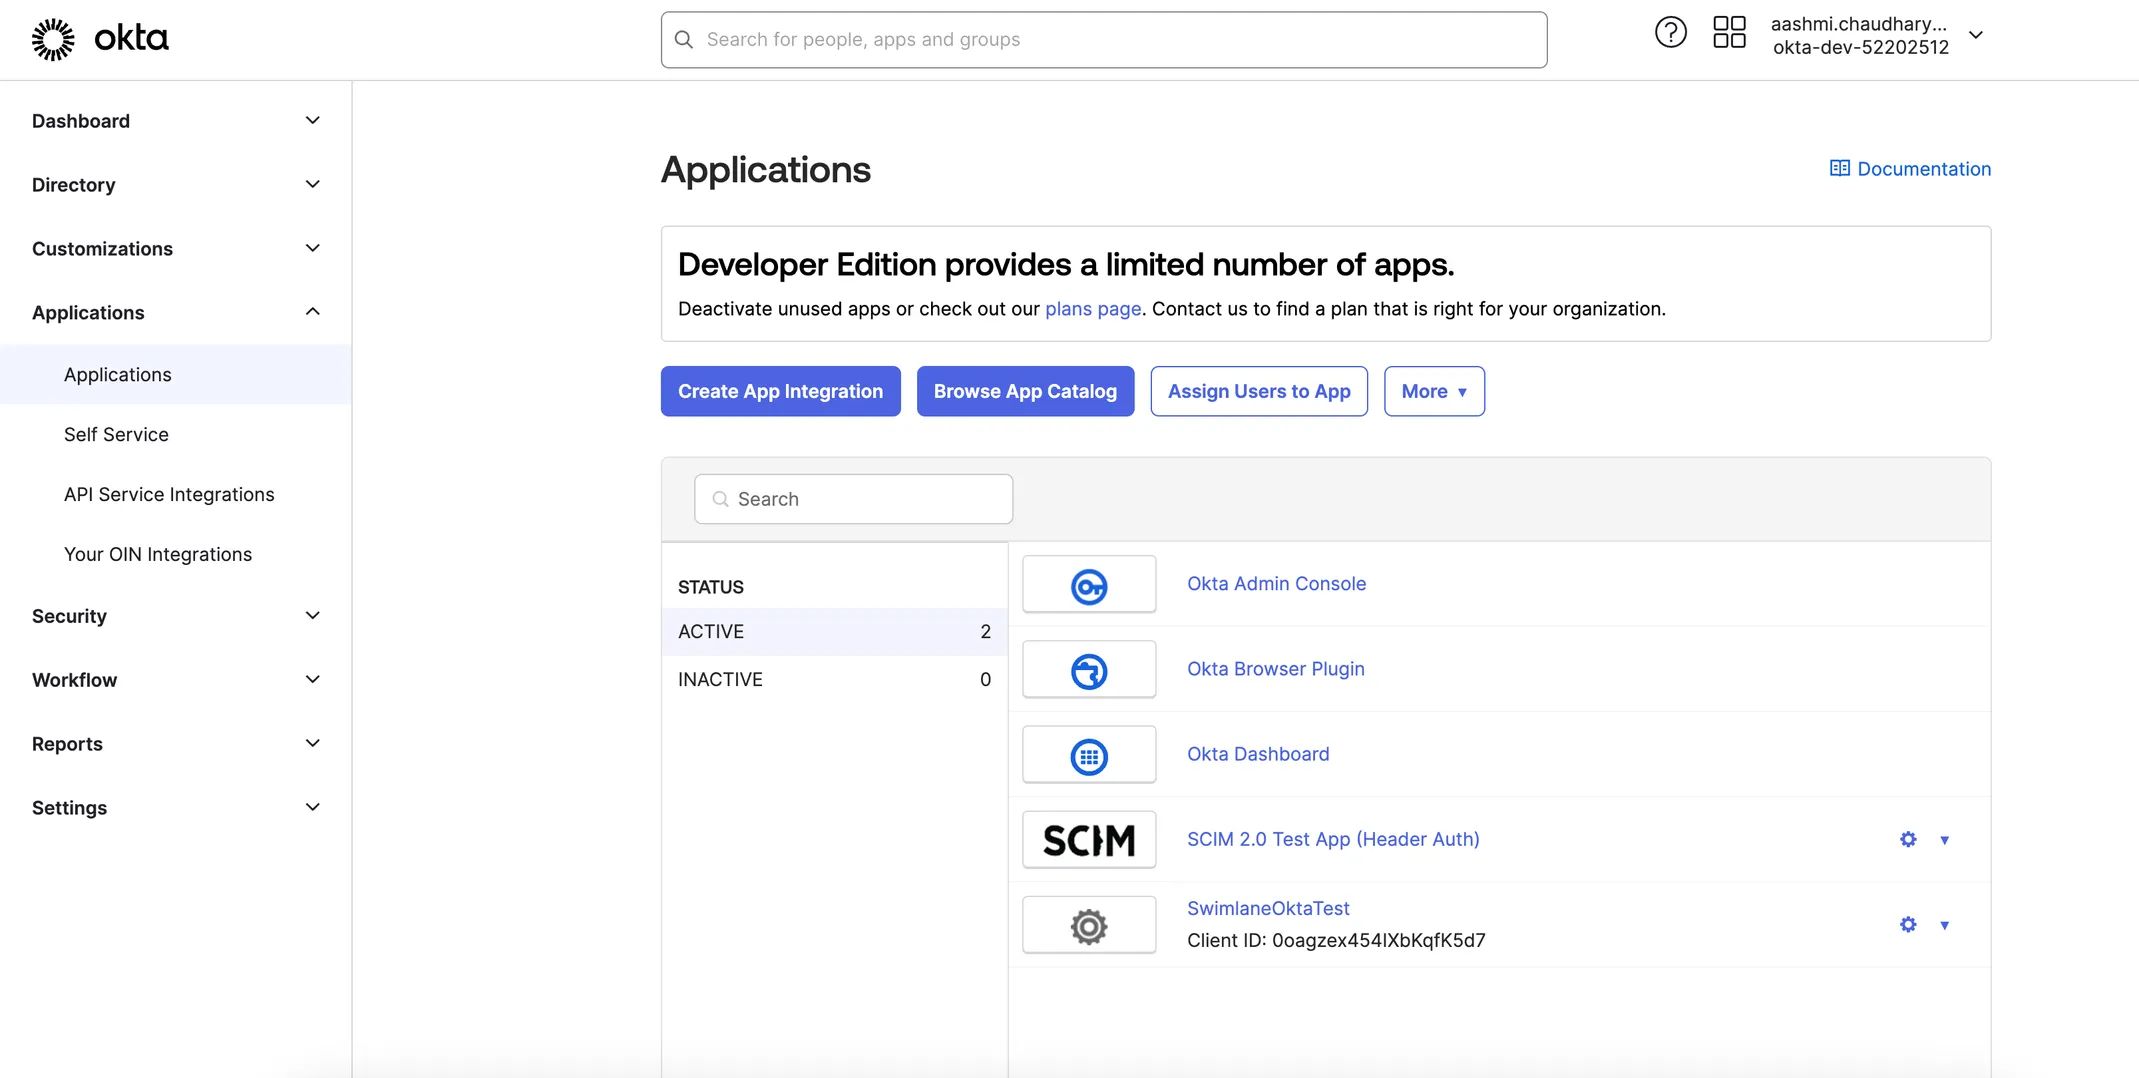Click the SCIM app logo
2139x1078 pixels.
pyautogui.click(x=1089, y=840)
